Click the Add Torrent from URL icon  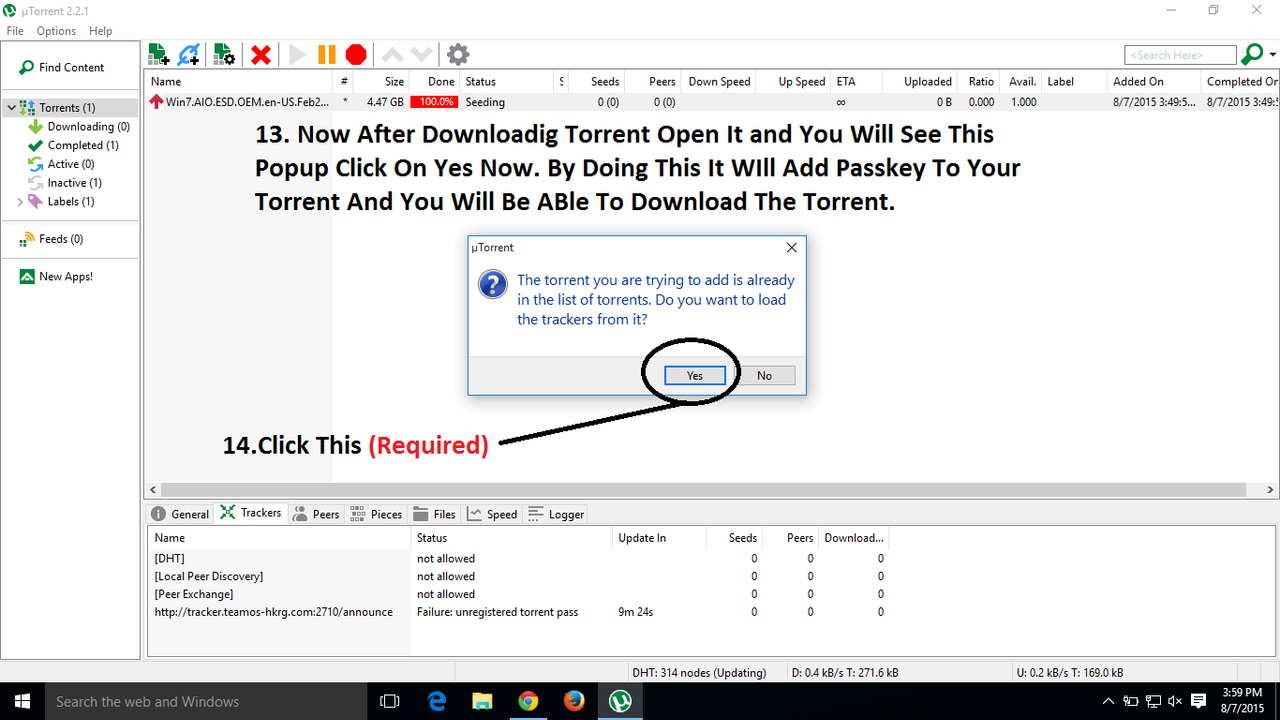coord(189,54)
